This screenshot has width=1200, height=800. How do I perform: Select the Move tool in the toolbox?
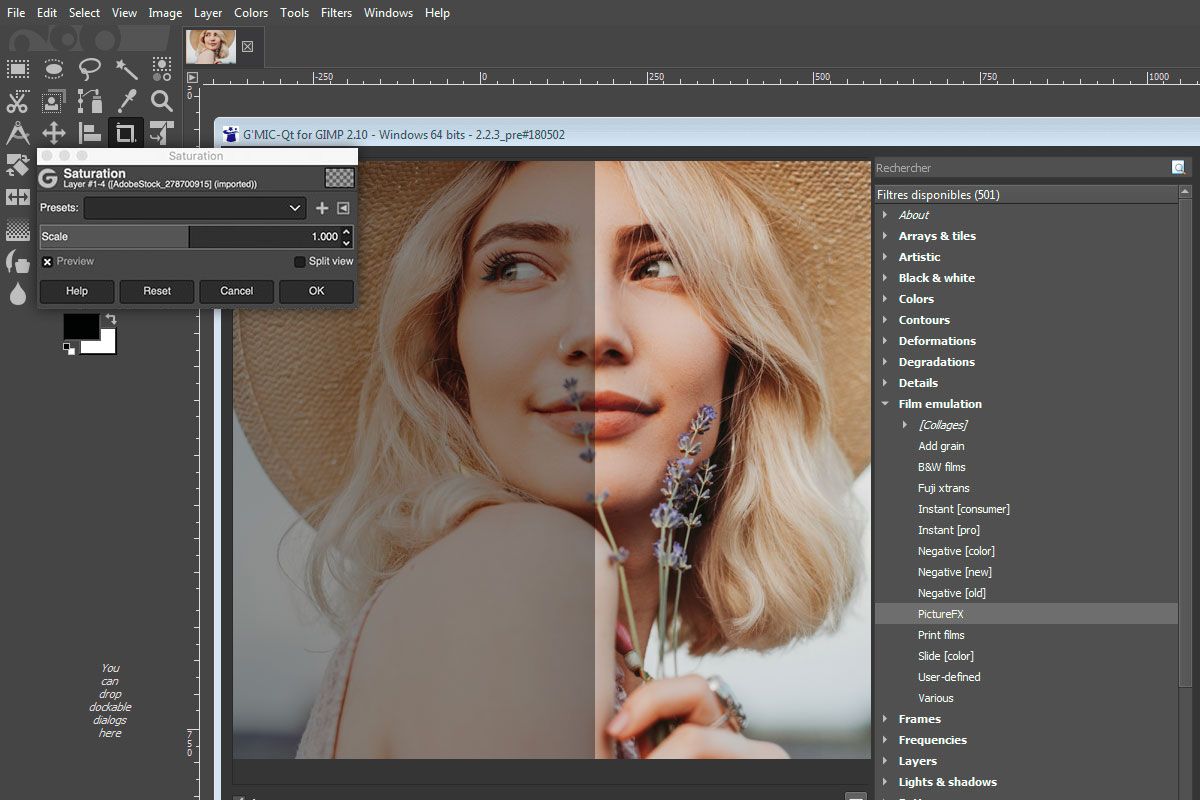click(x=53, y=133)
